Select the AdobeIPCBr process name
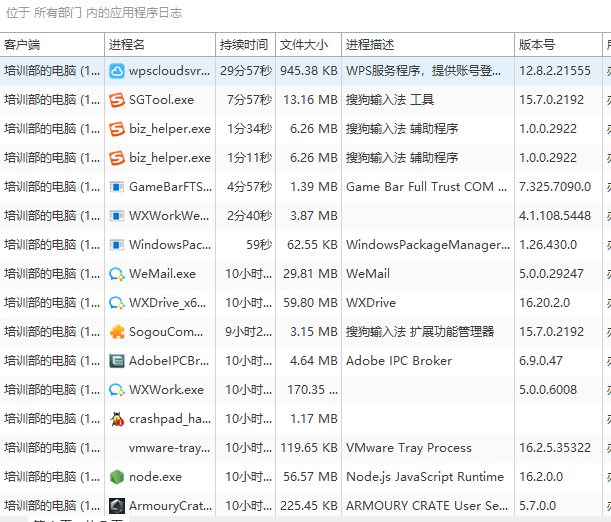This screenshot has width=611, height=522. (x=169, y=361)
